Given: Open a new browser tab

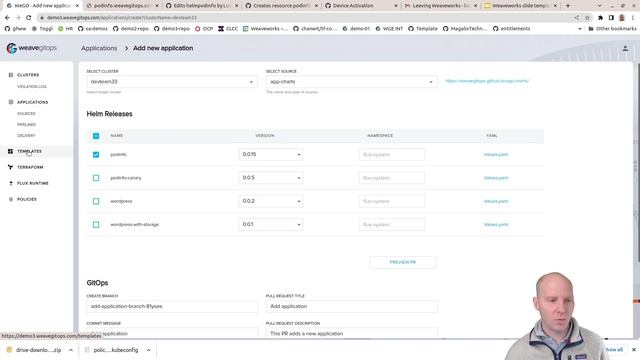Looking at the screenshot, I should [568, 6].
